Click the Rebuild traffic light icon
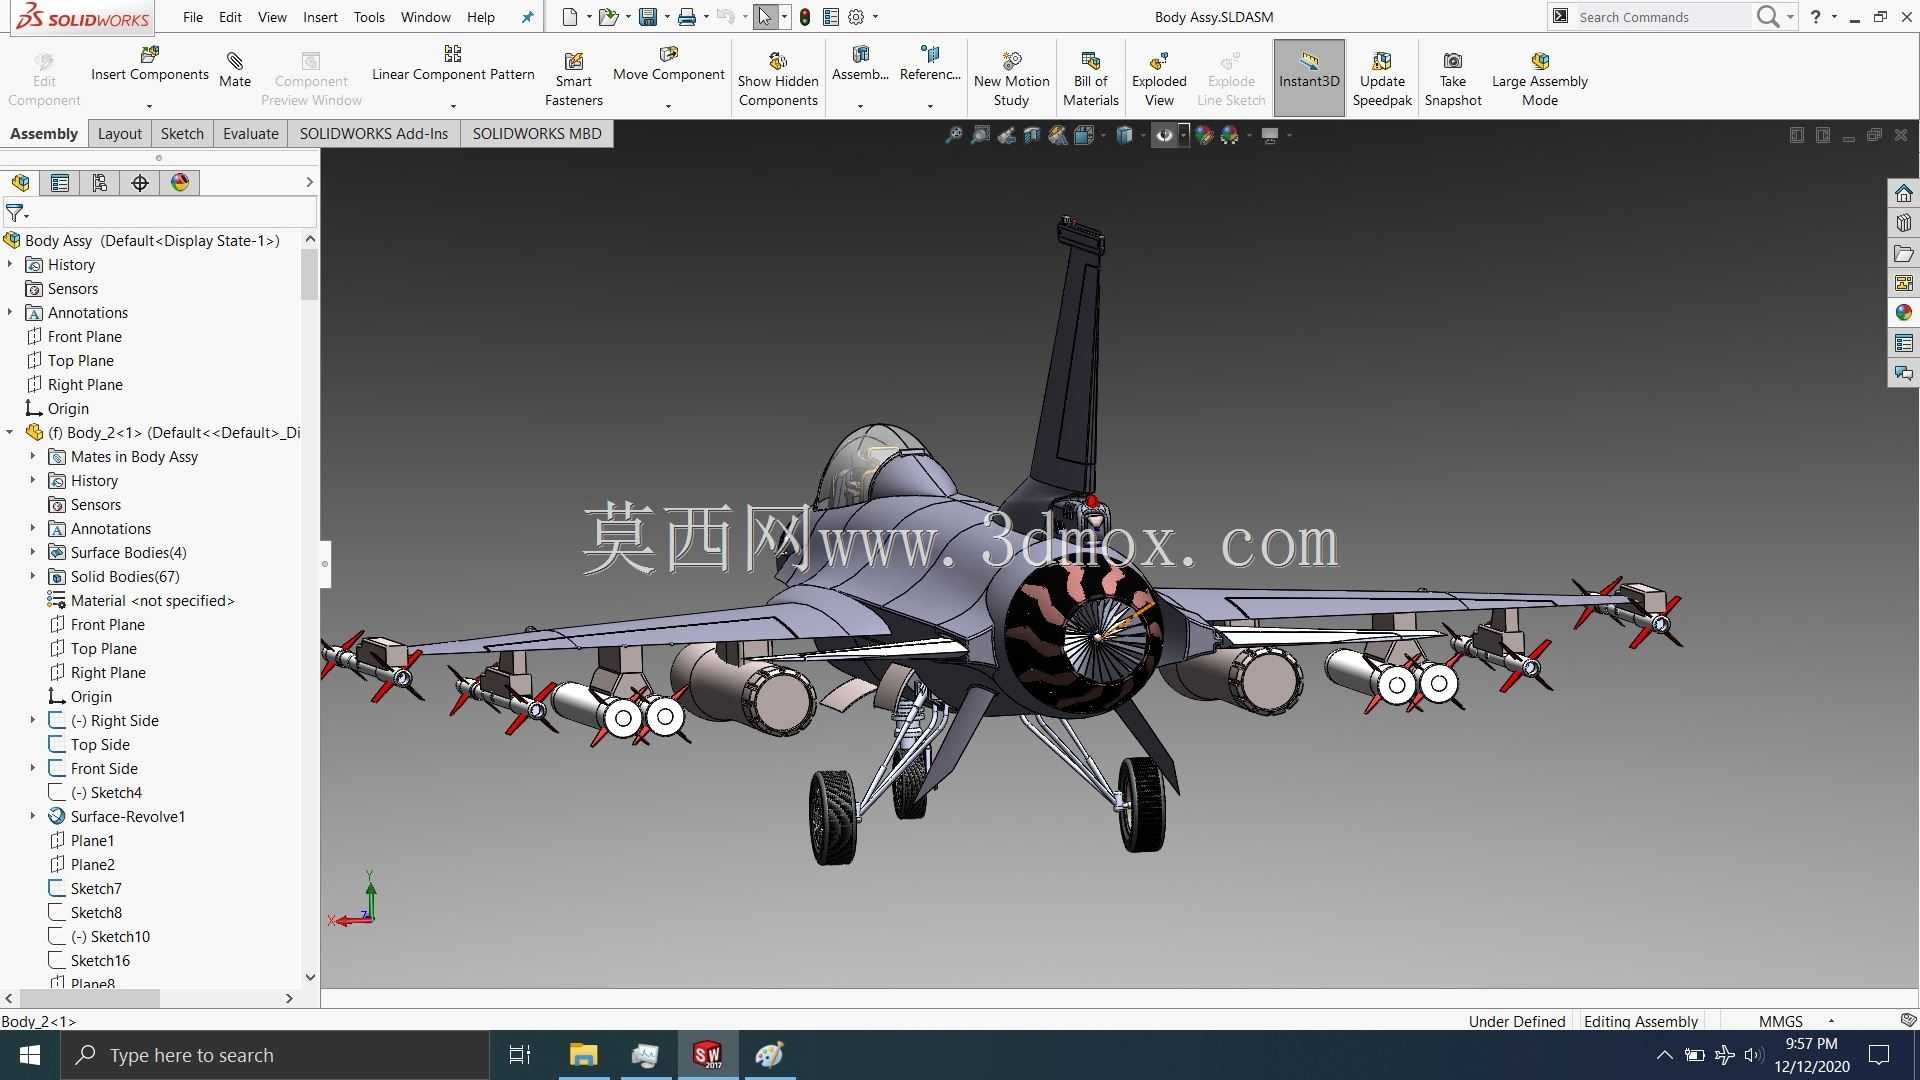 (805, 17)
